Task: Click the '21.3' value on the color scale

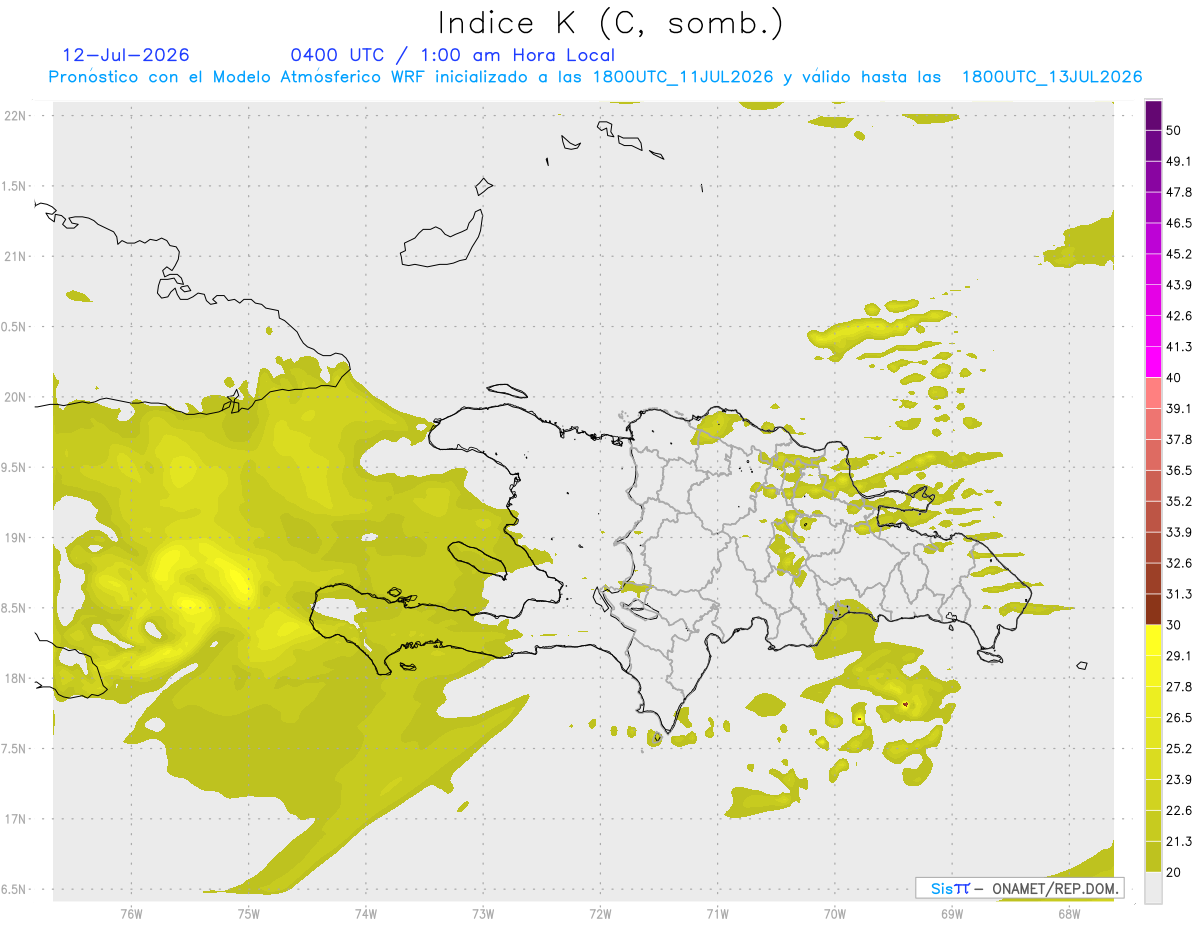Action: [x=1179, y=843]
